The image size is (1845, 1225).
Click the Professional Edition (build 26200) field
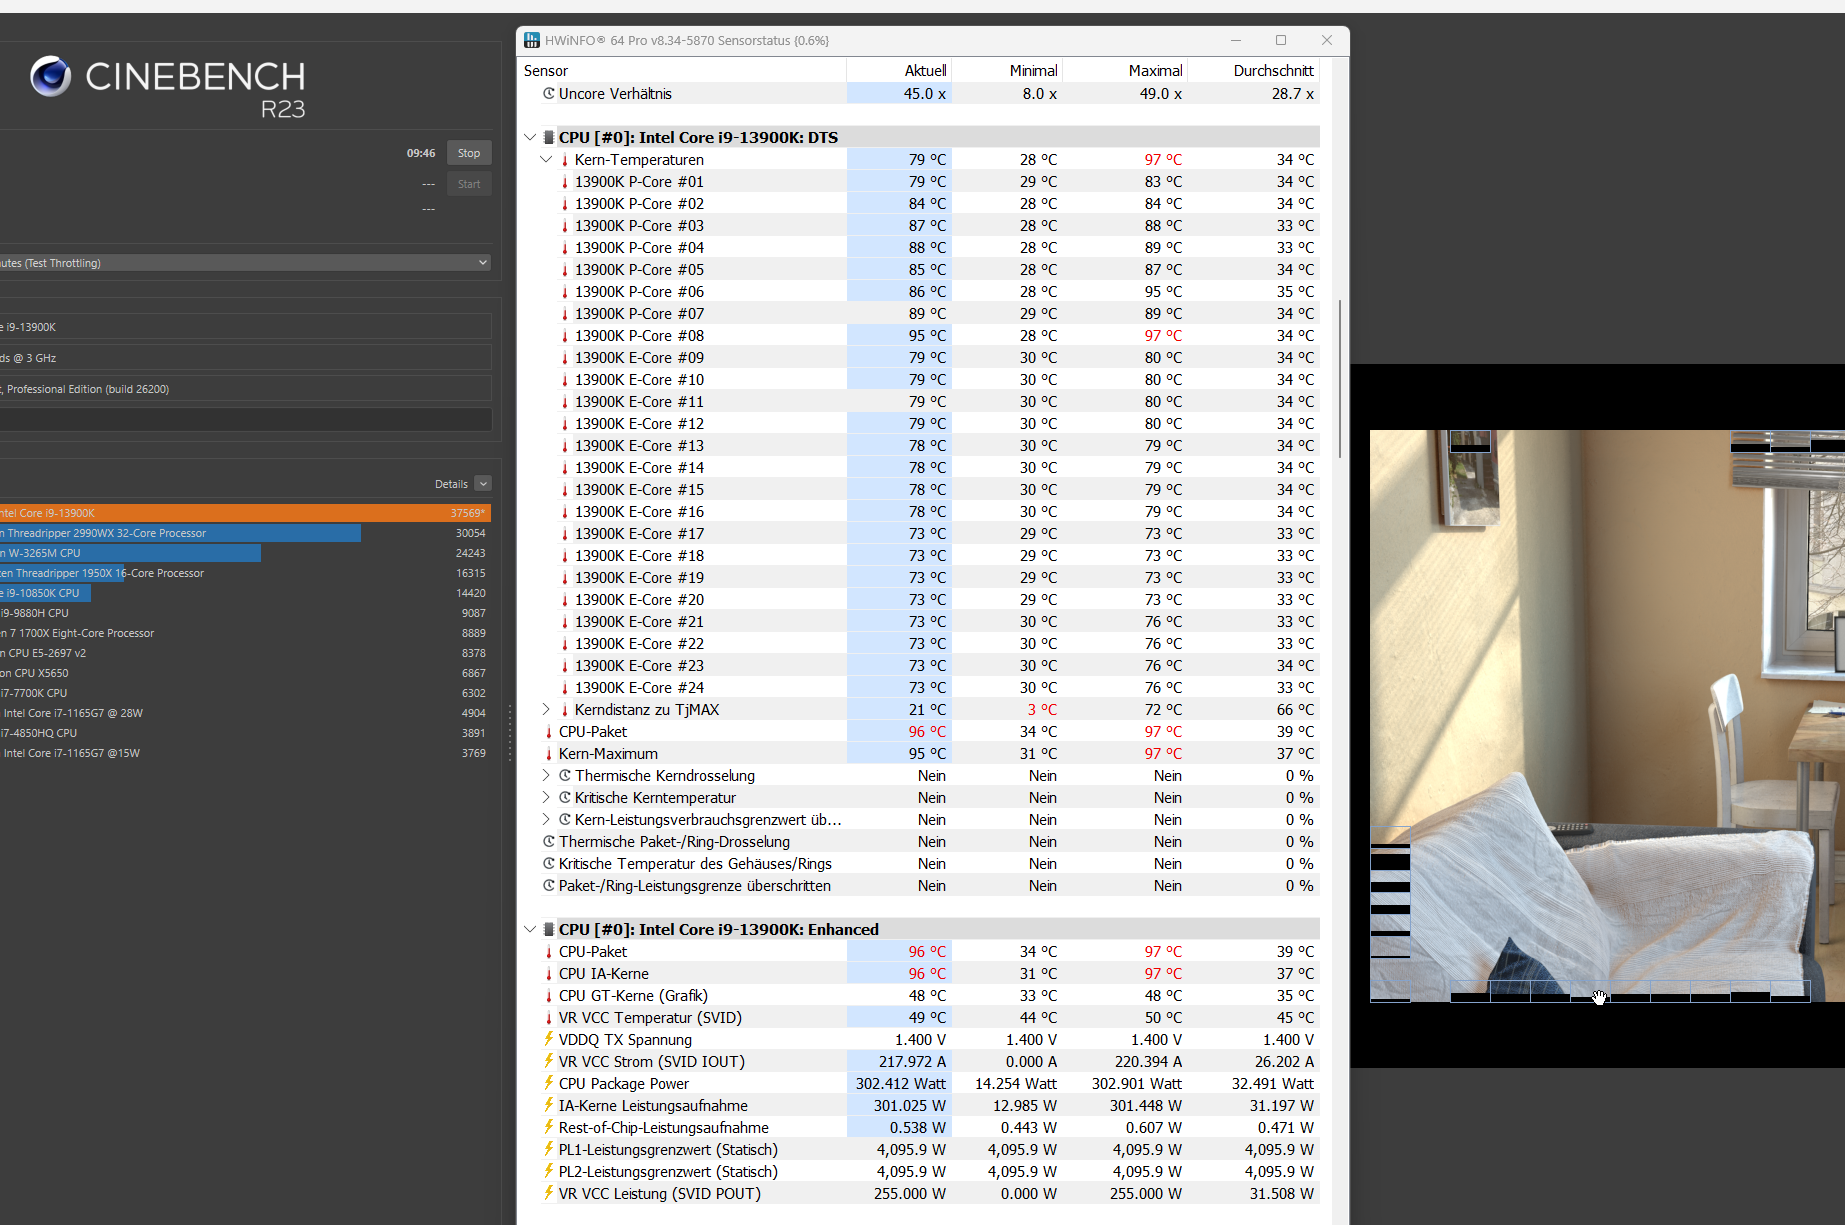click(245, 389)
